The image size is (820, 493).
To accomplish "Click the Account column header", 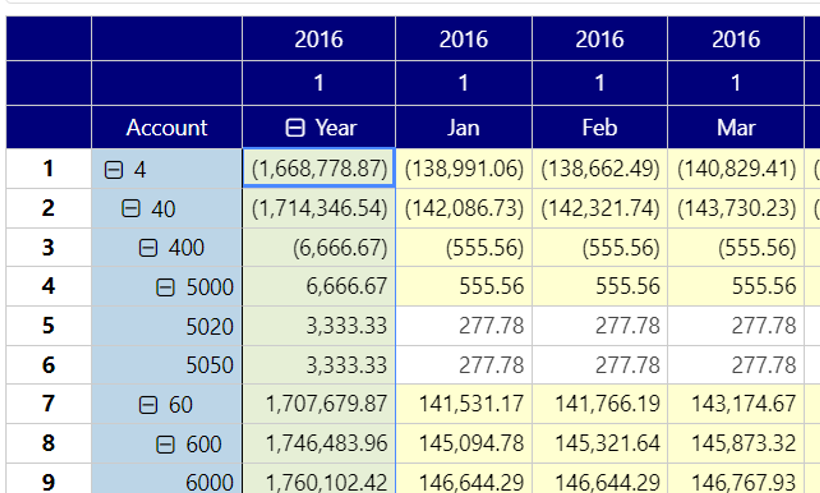I will (166, 128).
